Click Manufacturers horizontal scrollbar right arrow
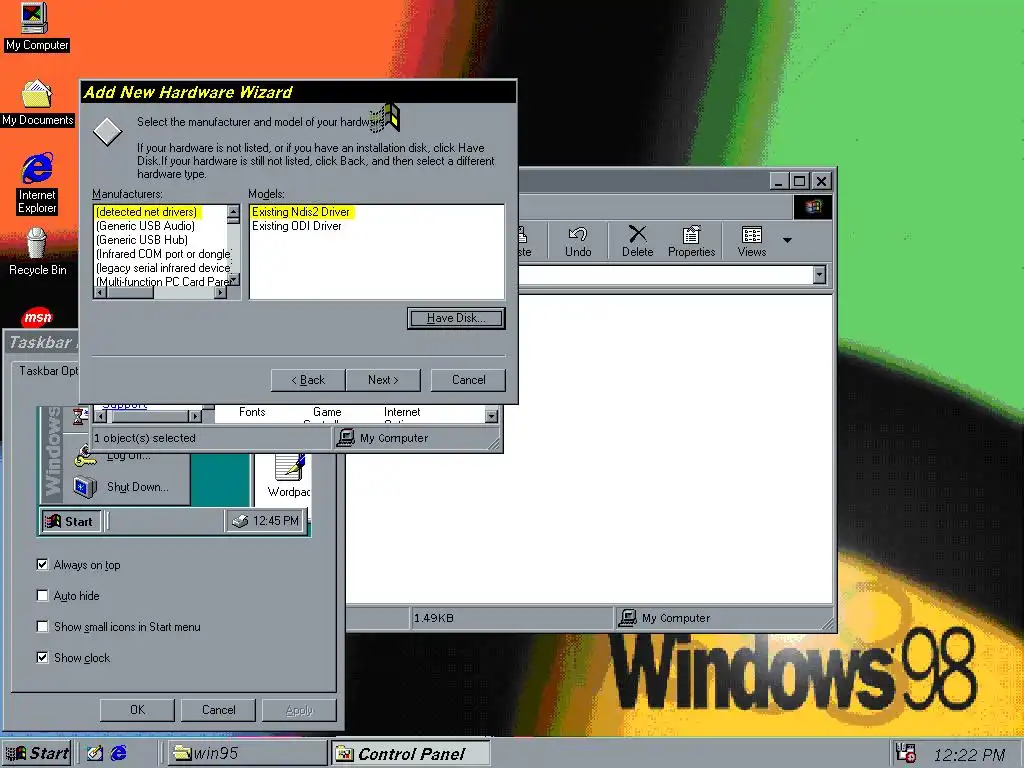The width and height of the screenshot is (1024, 768). (221, 293)
